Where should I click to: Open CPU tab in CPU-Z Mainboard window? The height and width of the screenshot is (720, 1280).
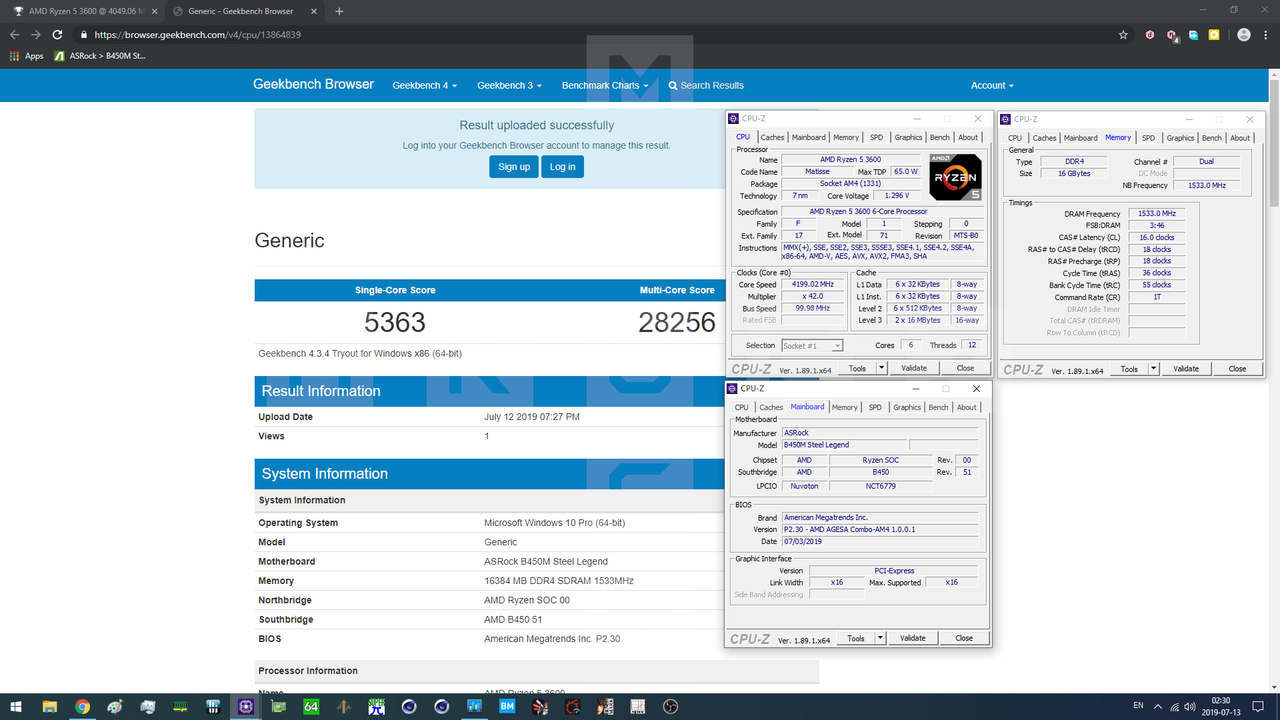click(742, 408)
